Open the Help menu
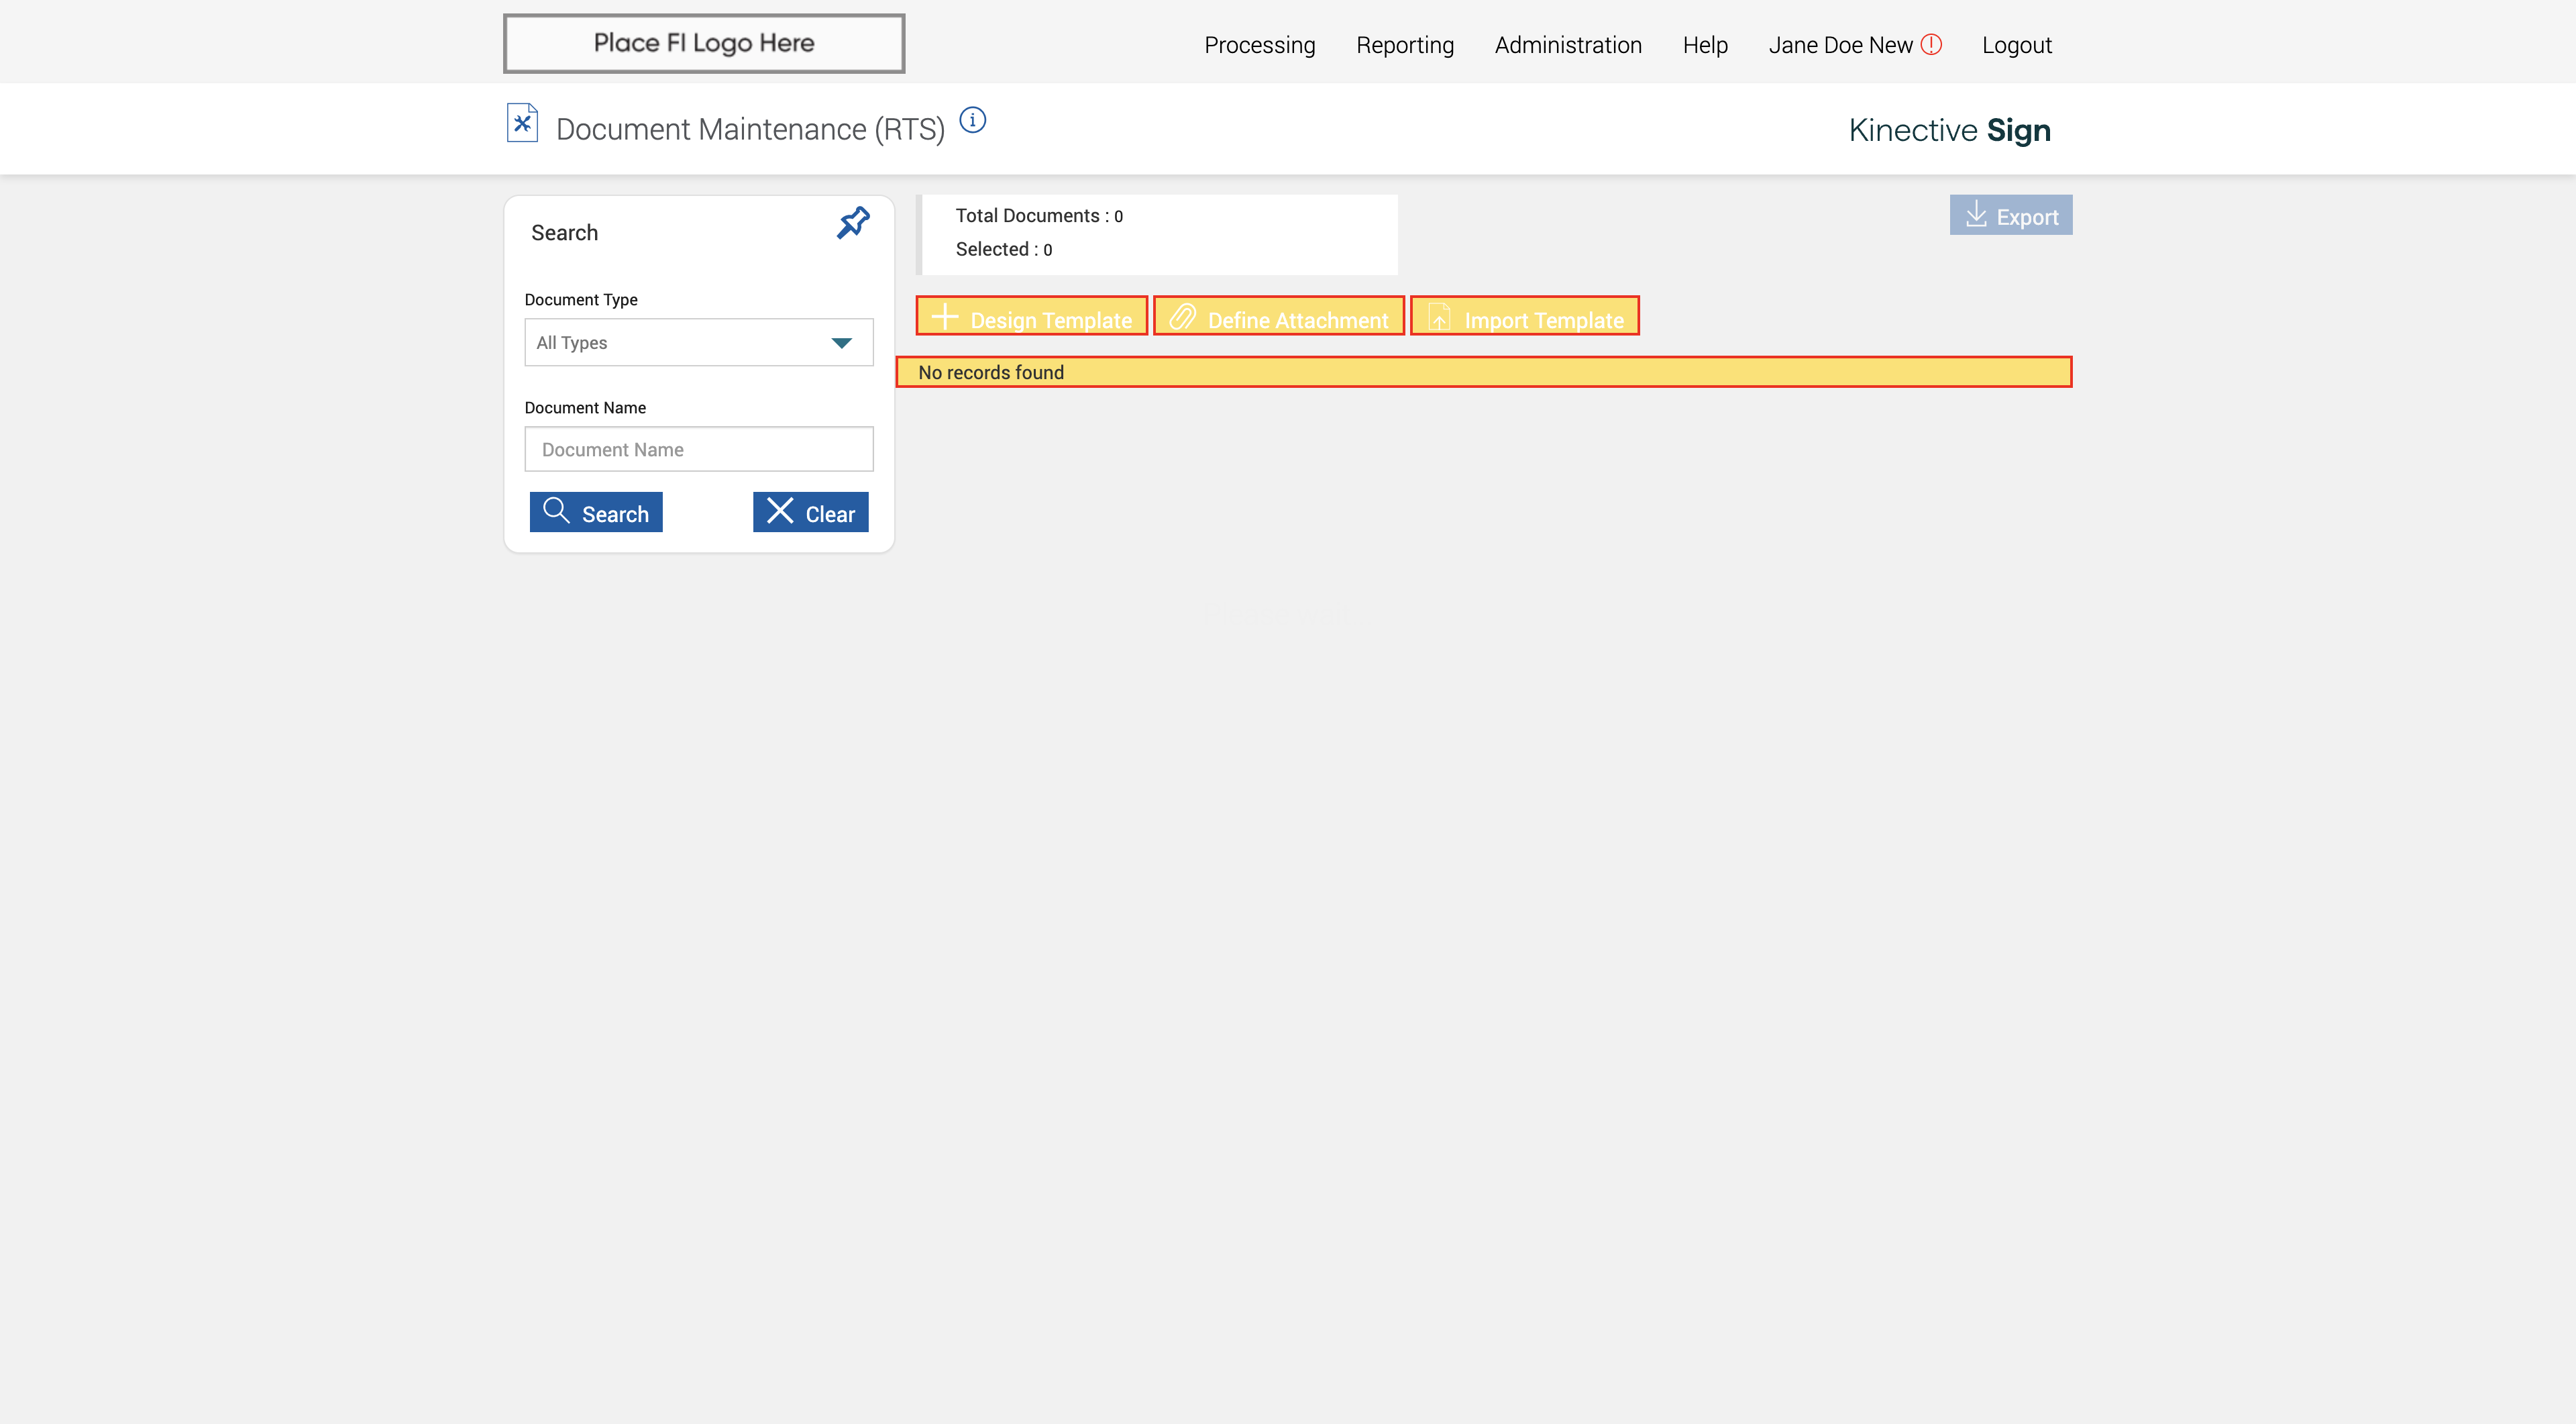Image resolution: width=2576 pixels, height=1424 pixels. point(1704,45)
